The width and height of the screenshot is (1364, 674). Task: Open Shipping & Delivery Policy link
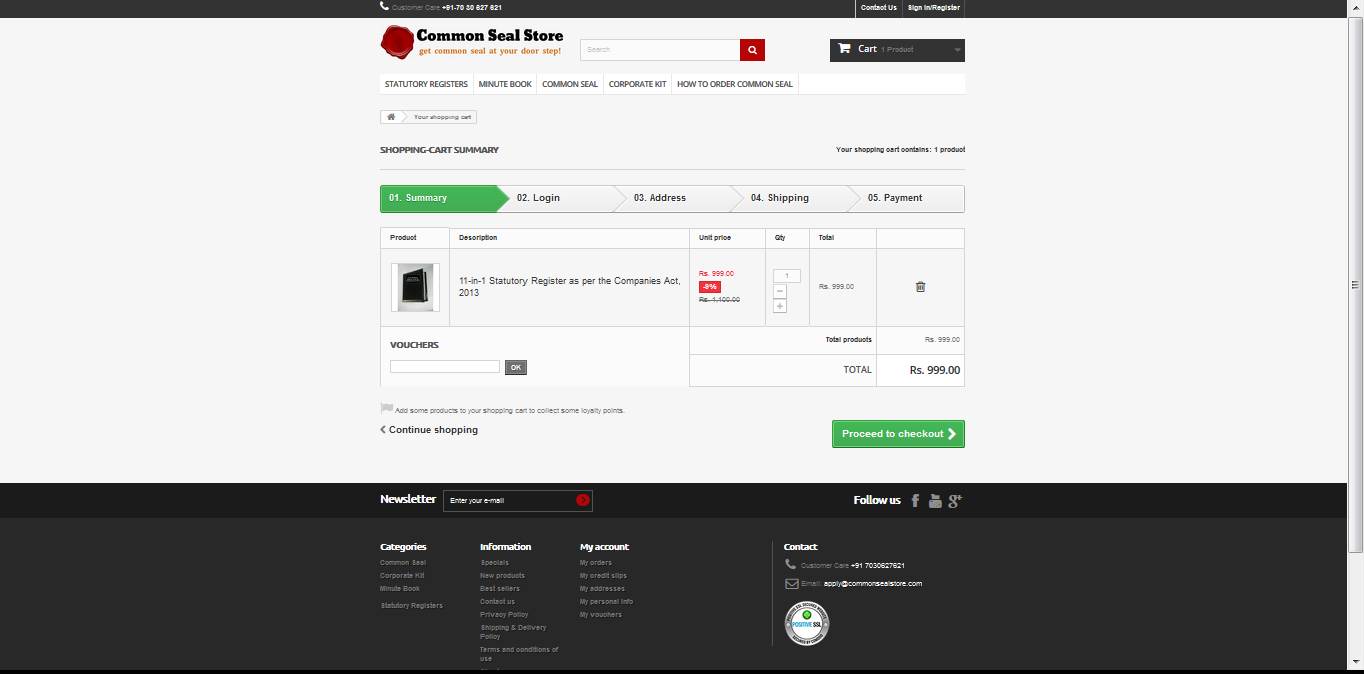coord(513,632)
